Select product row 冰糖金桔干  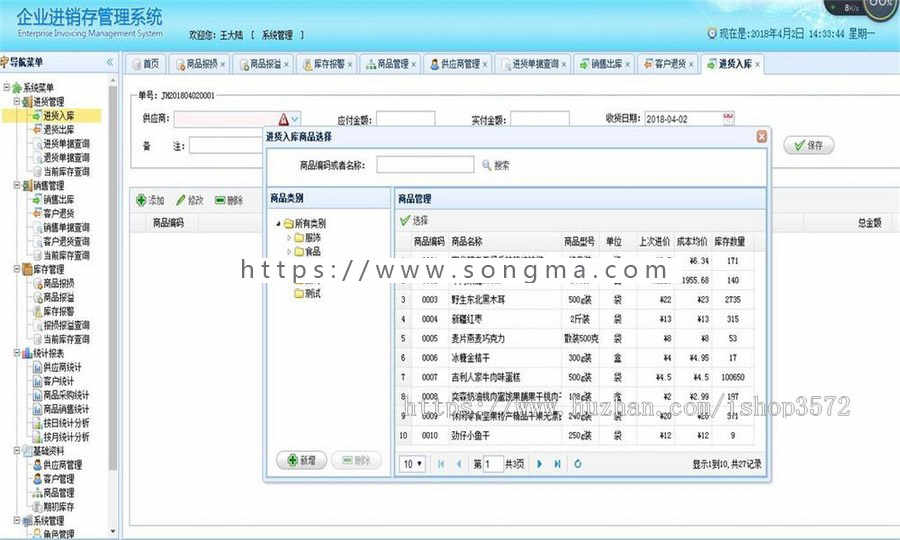(575, 358)
